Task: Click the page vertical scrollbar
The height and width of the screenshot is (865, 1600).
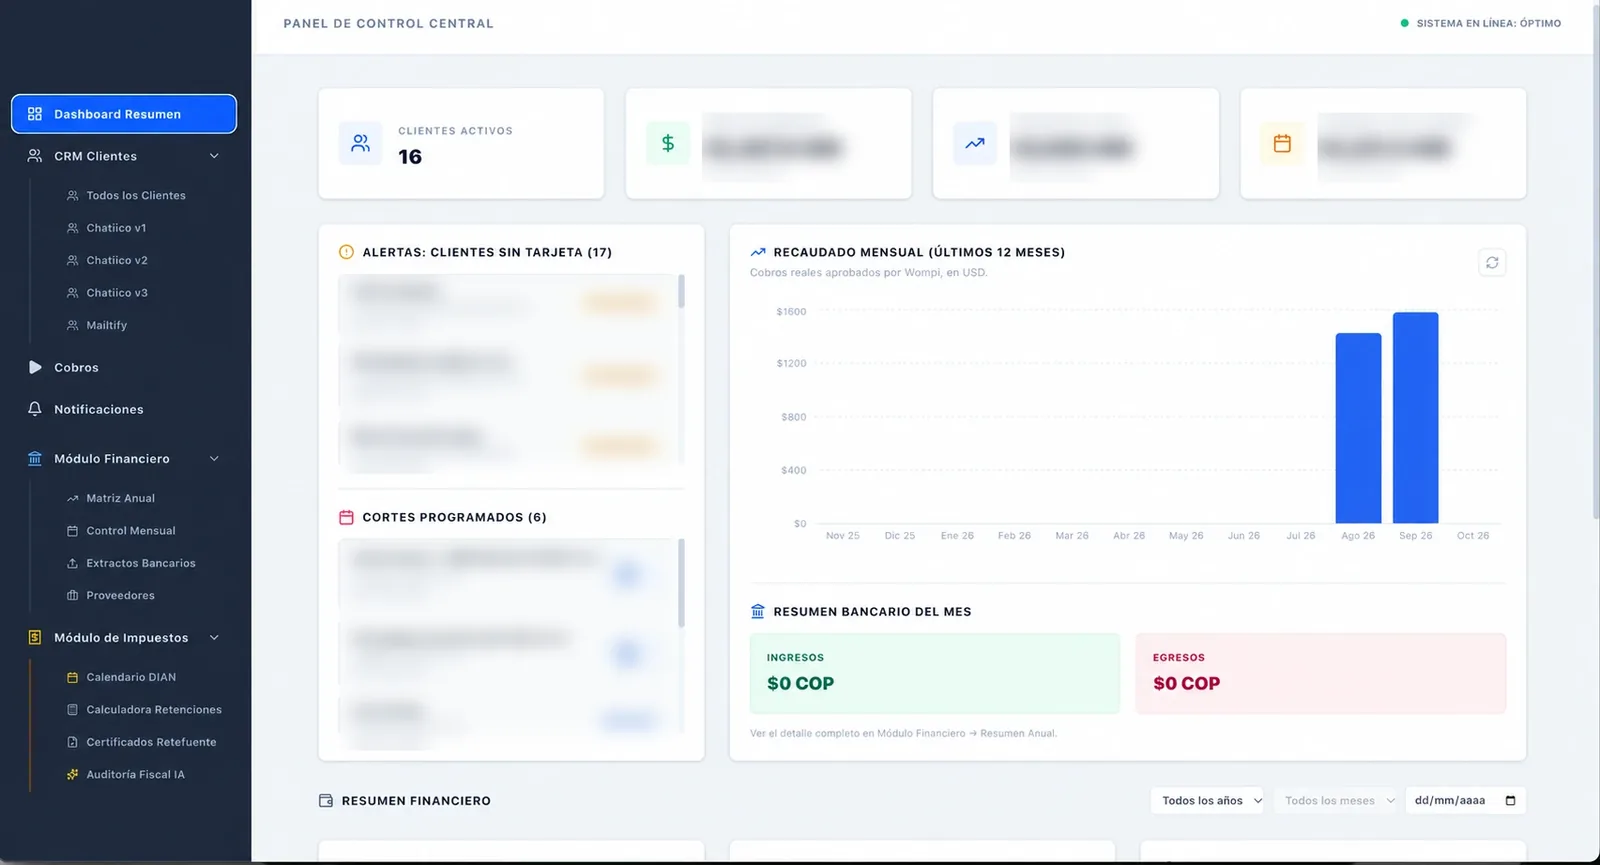Action: click(1595, 260)
